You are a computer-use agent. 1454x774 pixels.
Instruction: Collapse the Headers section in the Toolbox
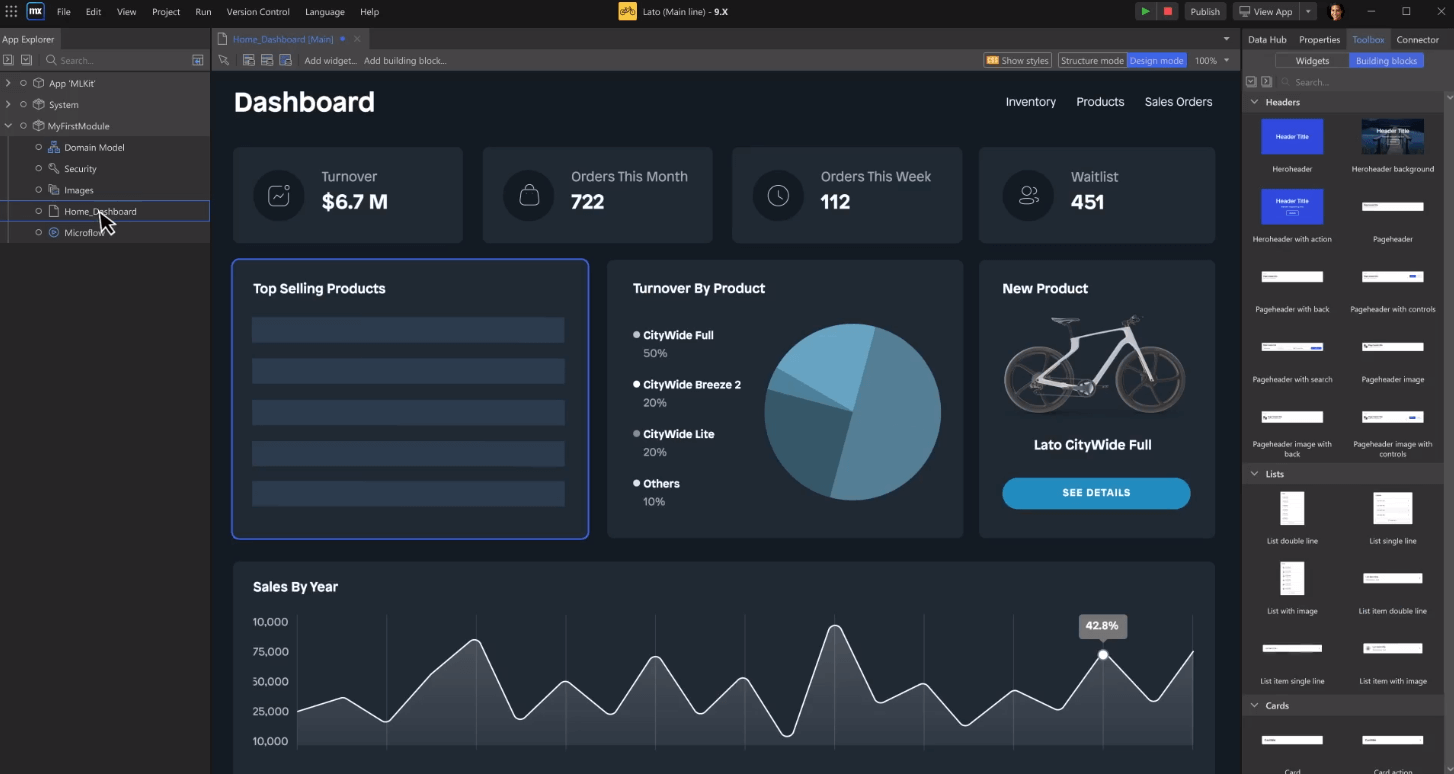(1256, 102)
